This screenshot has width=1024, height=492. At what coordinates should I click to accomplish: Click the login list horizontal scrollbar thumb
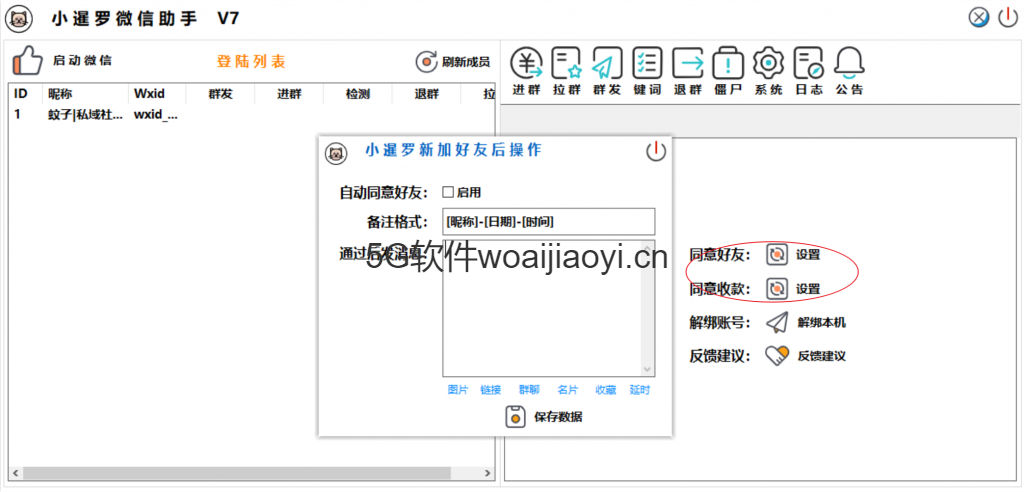237,472
